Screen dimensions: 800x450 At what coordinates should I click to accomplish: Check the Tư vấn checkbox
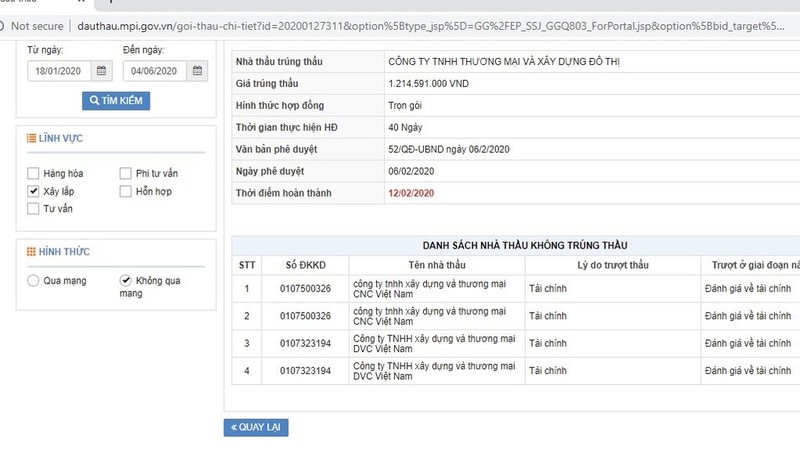tap(33, 209)
